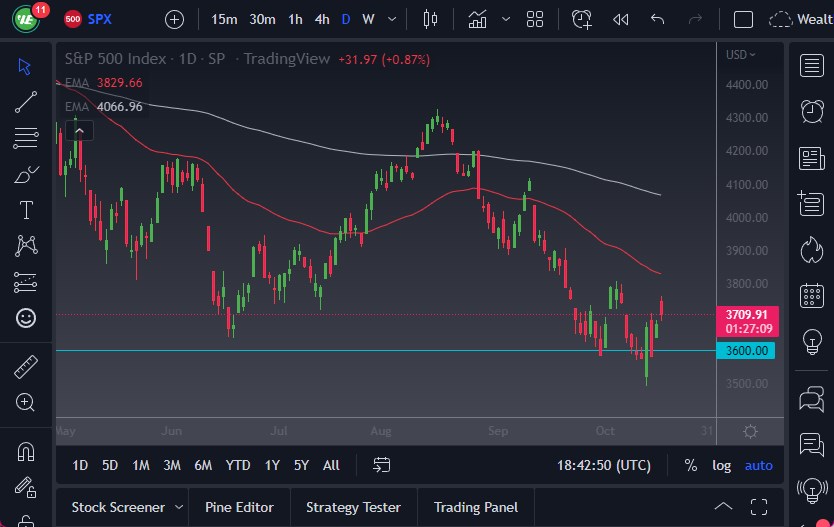834x527 pixels.
Task: Open the candlestick chart style picker
Action: coord(431,19)
